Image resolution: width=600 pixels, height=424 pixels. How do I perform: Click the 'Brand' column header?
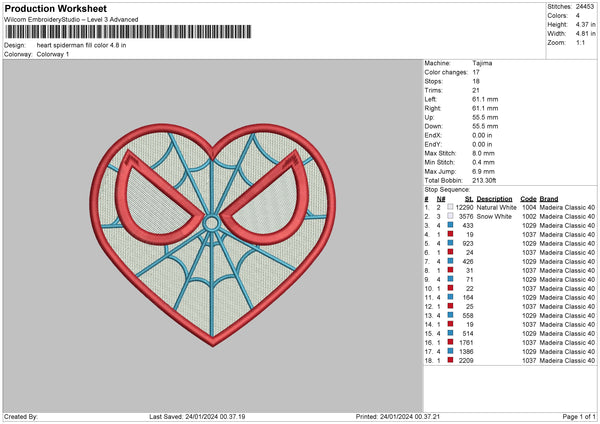coord(549,199)
